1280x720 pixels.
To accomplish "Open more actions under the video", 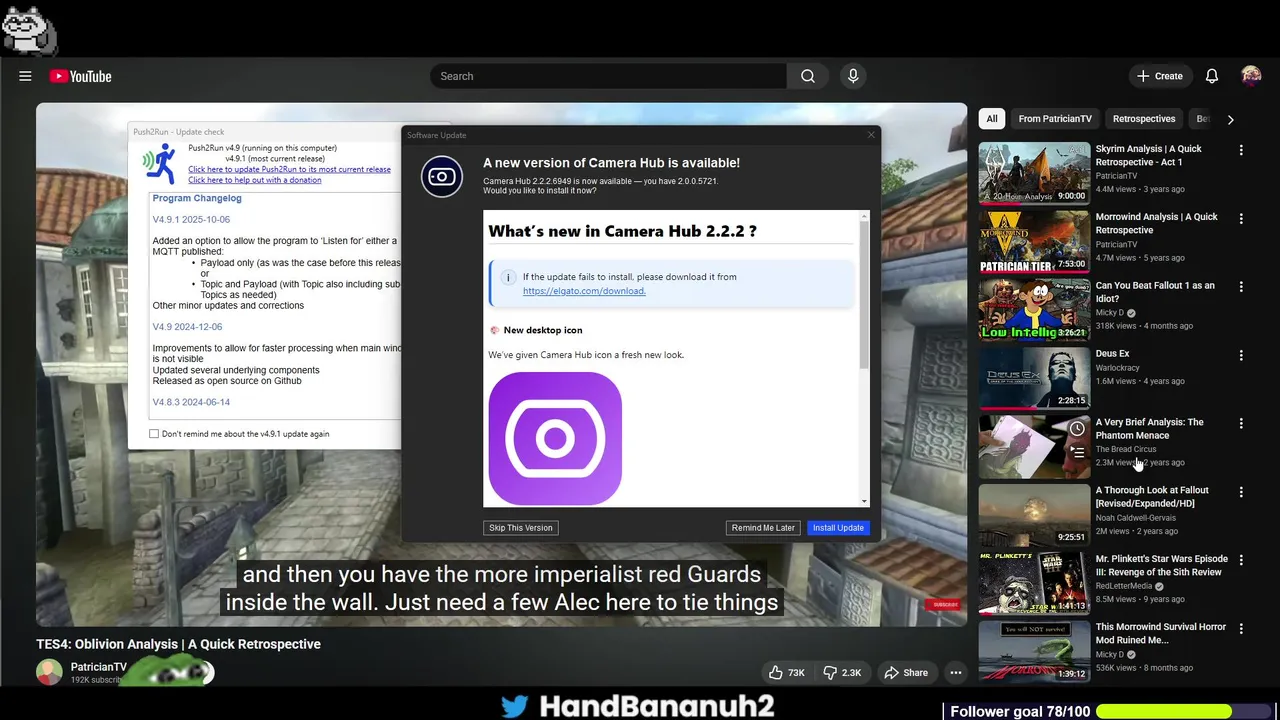I will click(x=956, y=673).
